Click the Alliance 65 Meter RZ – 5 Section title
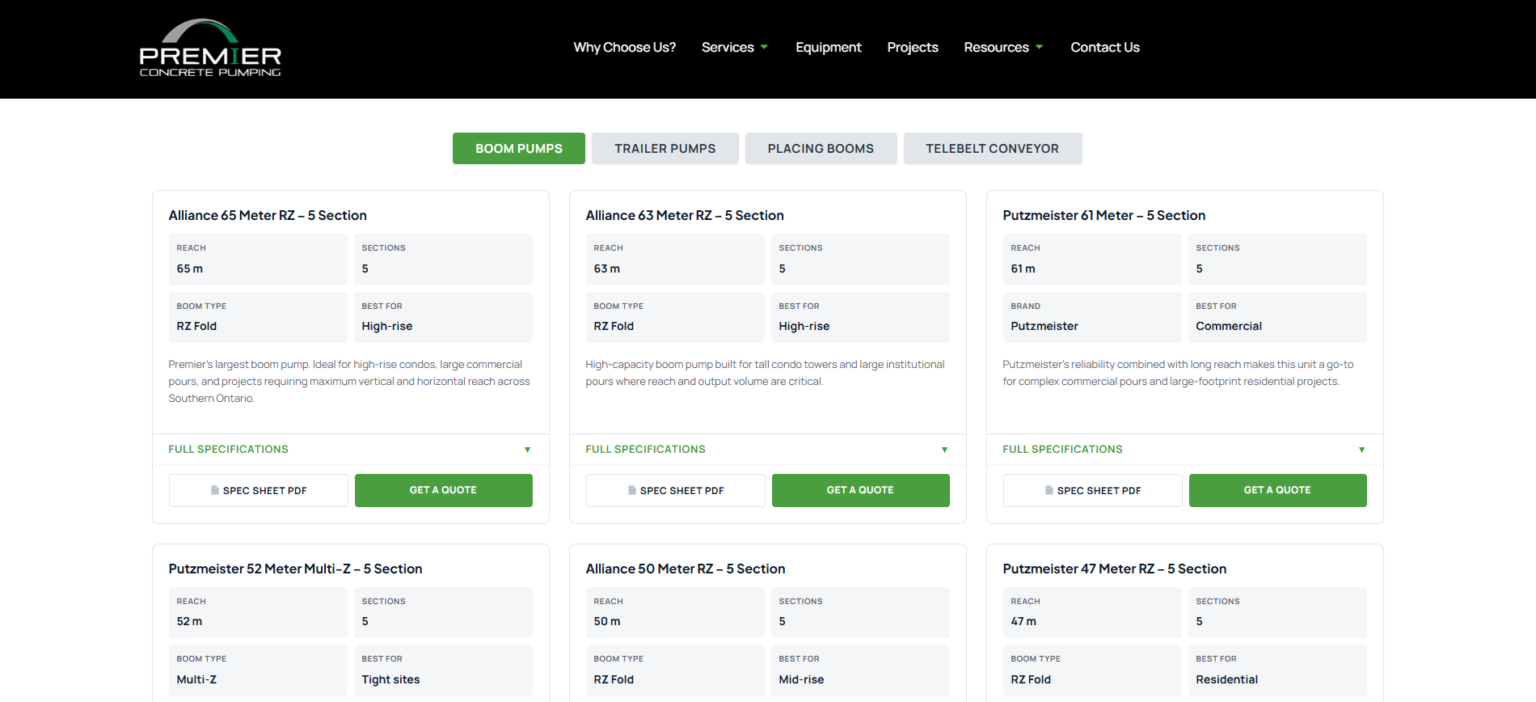The width and height of the screenshot is (1536, 702). tap(268, 215)
